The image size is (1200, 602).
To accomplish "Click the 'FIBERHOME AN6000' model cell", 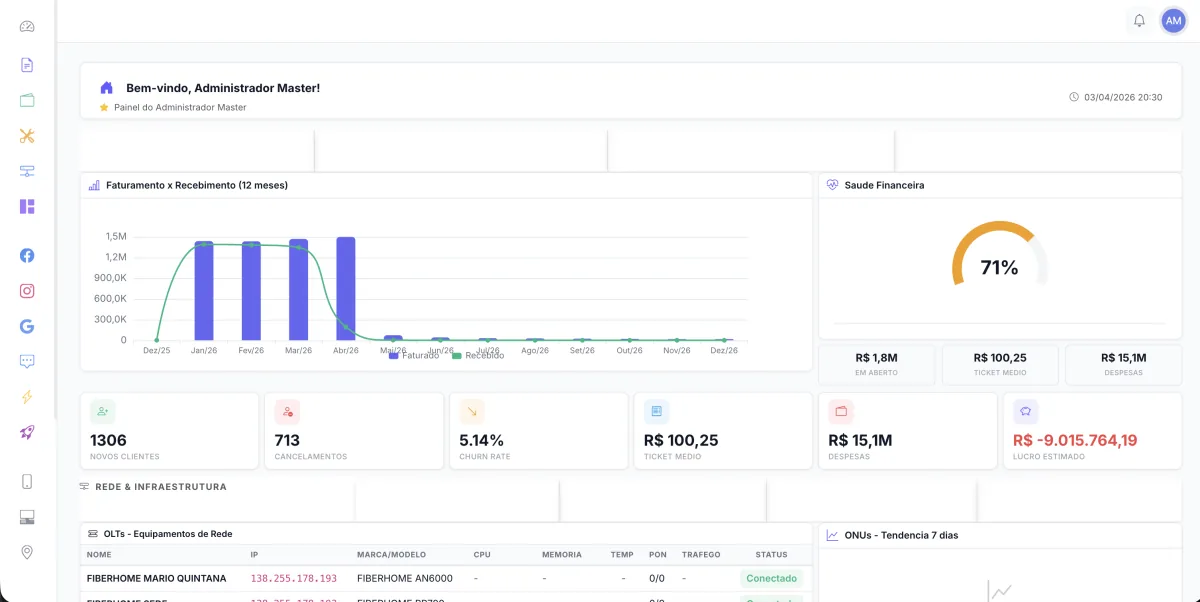I will [405, 578].
